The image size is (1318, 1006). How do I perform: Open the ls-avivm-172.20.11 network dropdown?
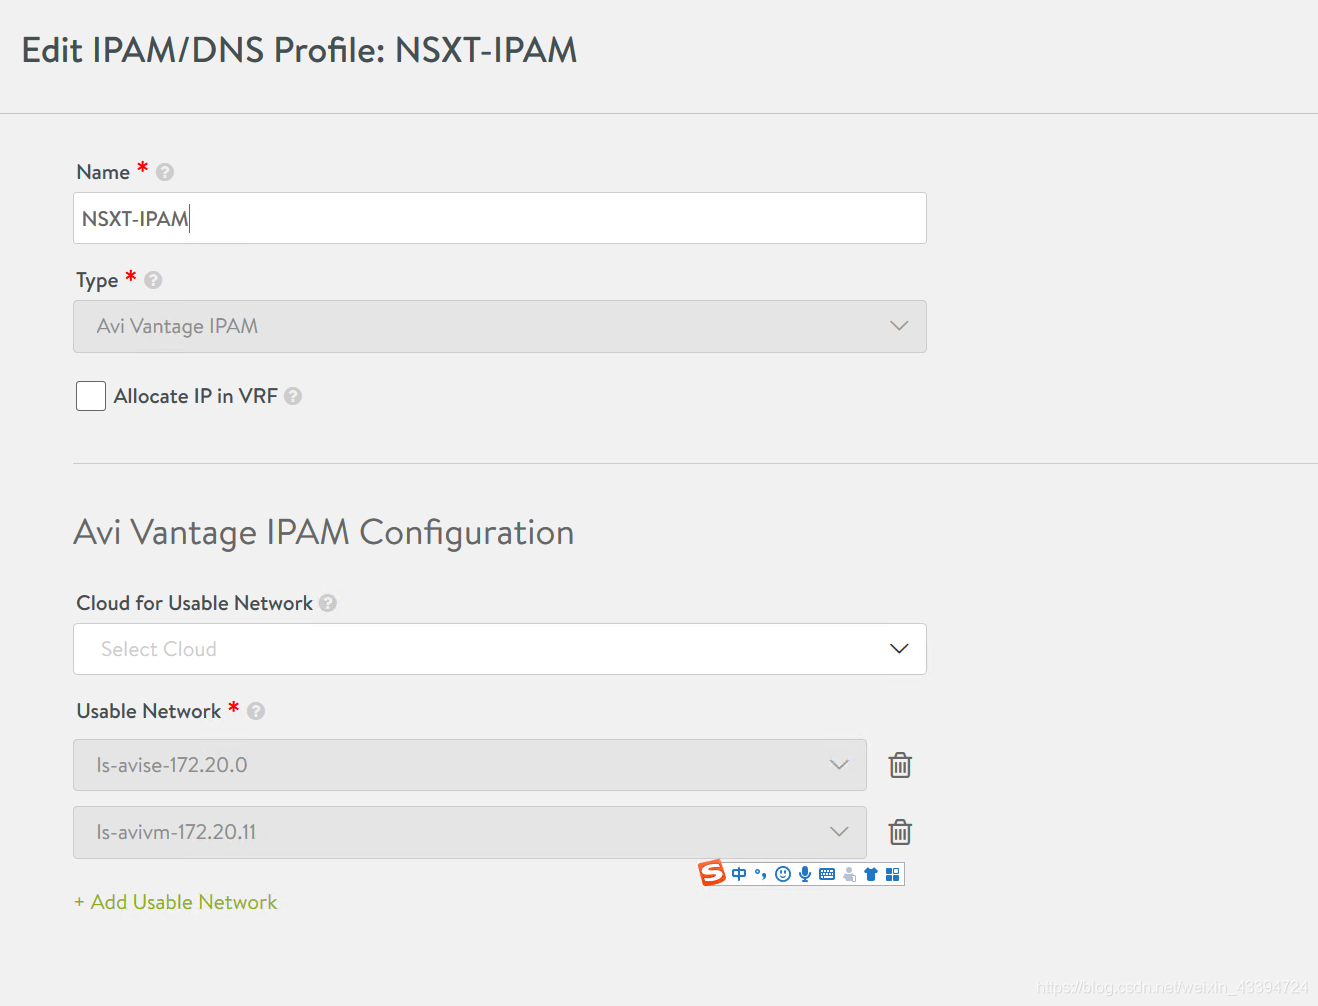(x=470, y=832)
